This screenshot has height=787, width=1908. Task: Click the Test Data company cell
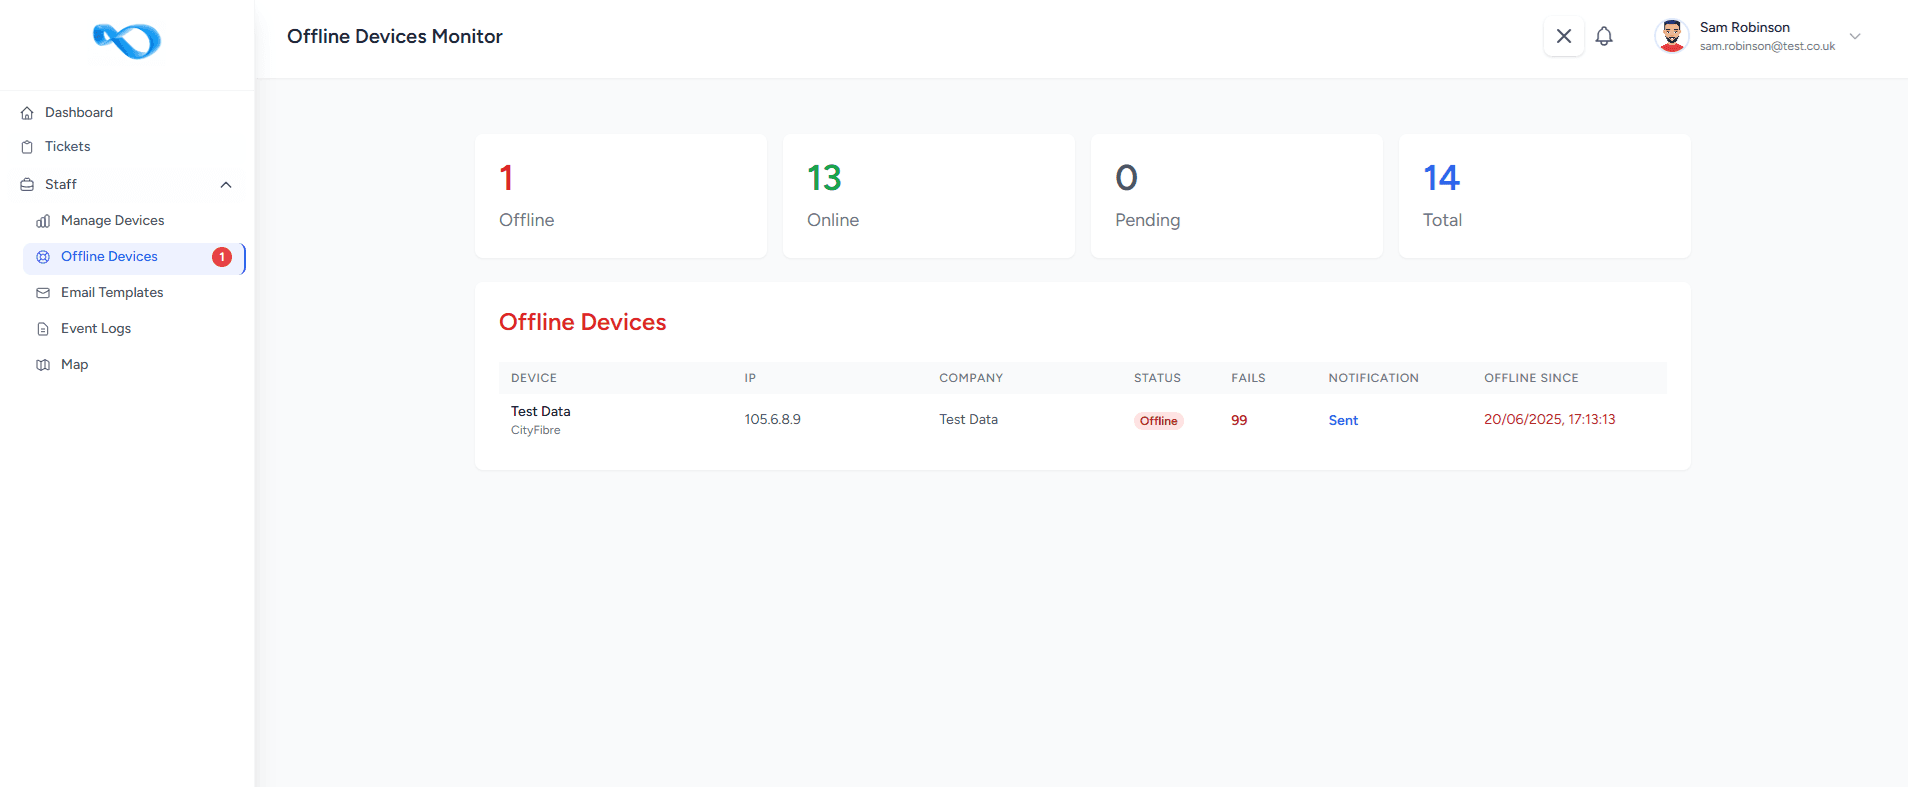pos(968,420)
